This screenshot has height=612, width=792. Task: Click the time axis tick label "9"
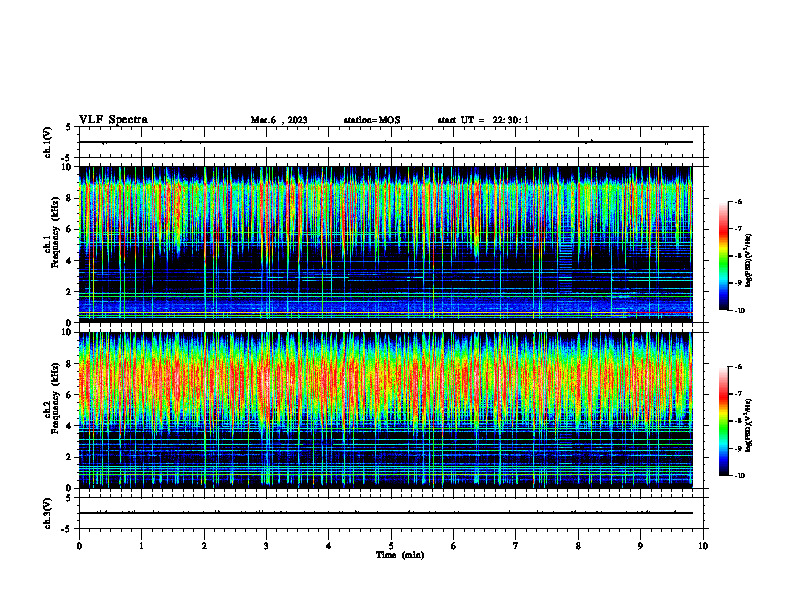click(x=640, y=546)
